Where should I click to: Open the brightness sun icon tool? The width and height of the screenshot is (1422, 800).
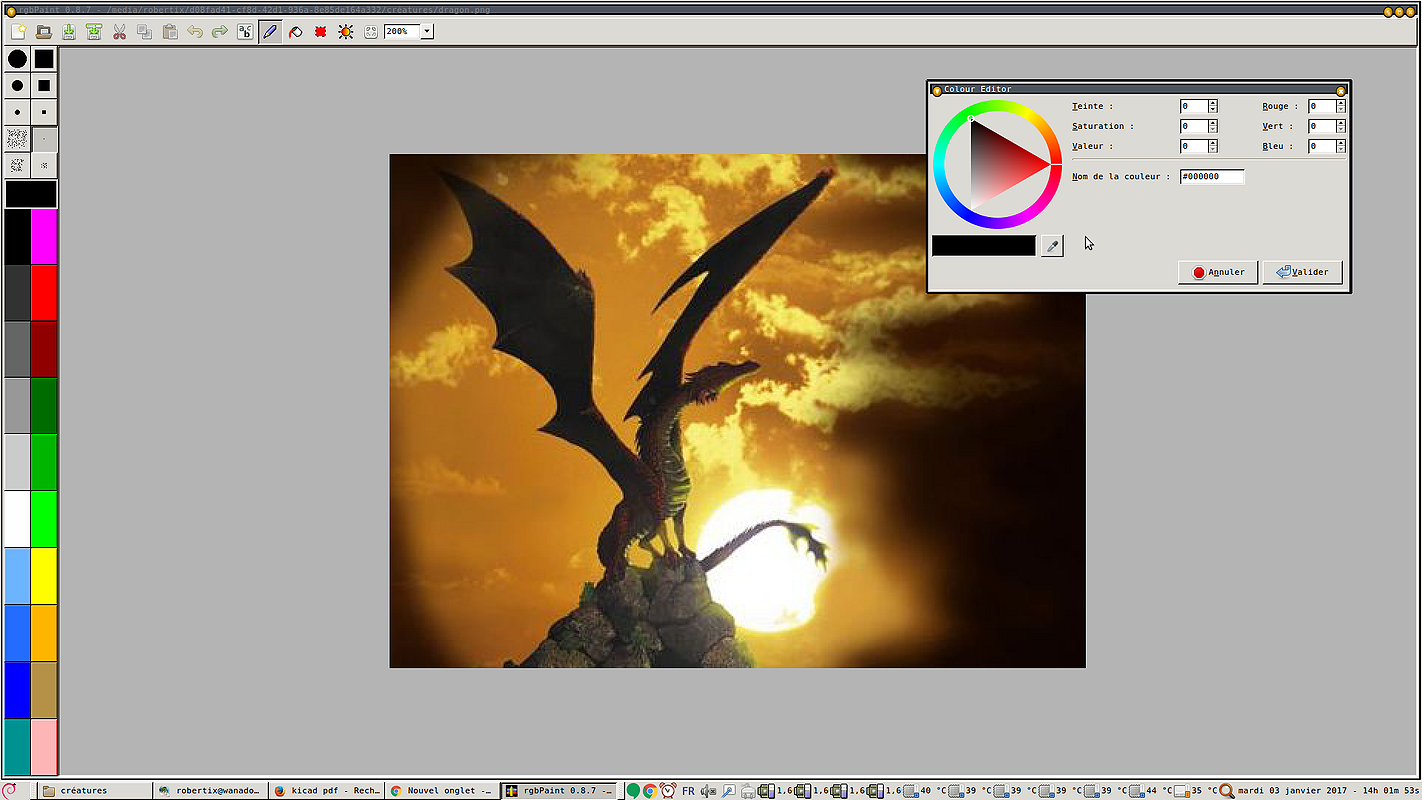point(346,32)
